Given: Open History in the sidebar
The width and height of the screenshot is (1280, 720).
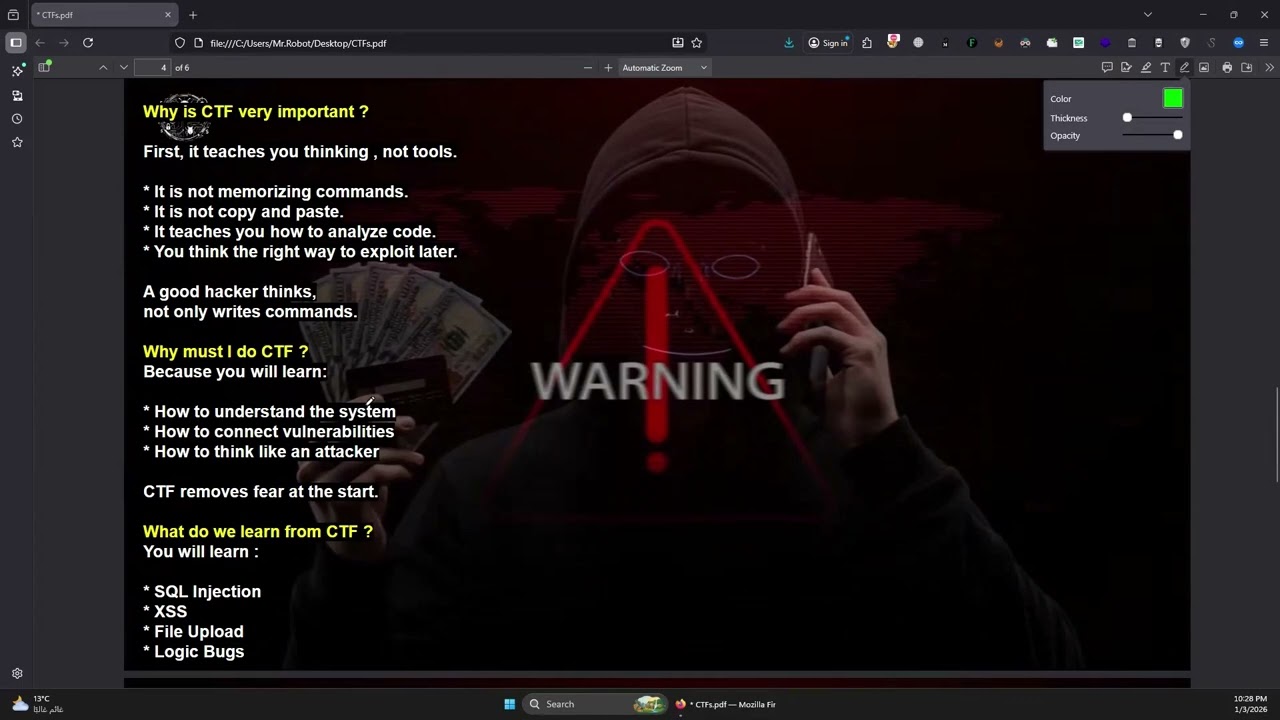Looking at the screenshot, I should click(17, 118).
